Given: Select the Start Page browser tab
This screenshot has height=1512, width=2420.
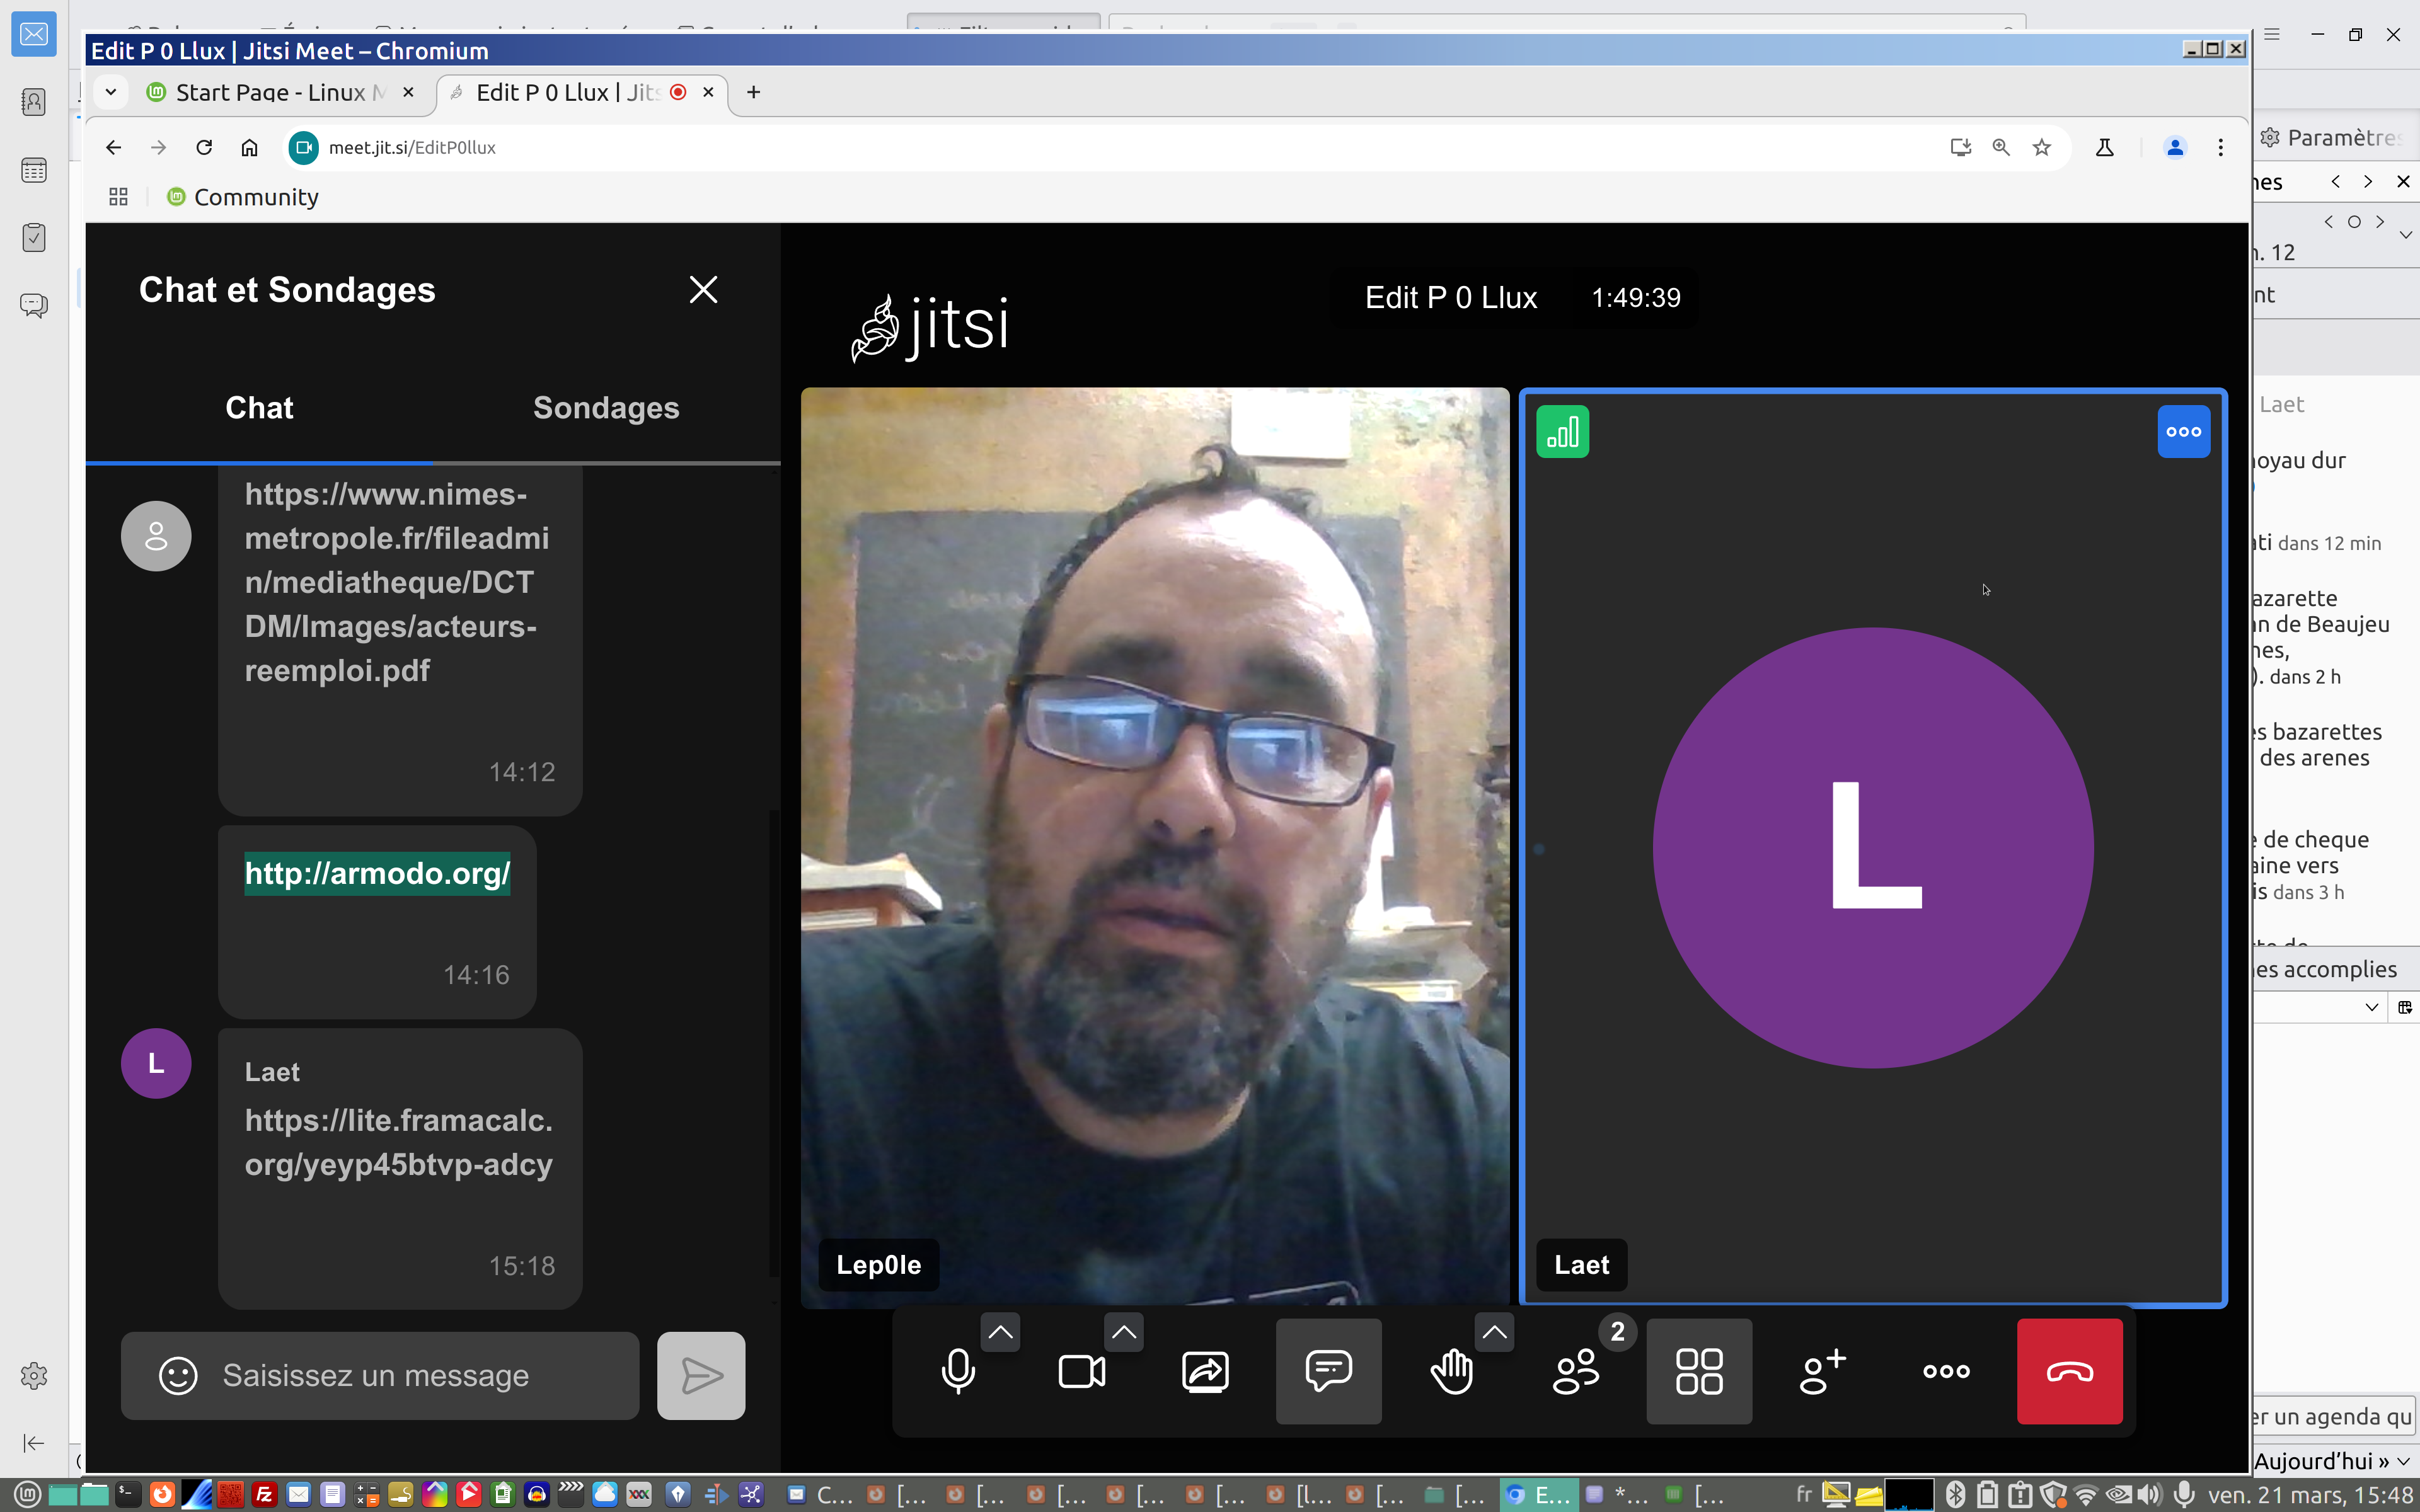Looking at the screenshot, I should (270, 92).
